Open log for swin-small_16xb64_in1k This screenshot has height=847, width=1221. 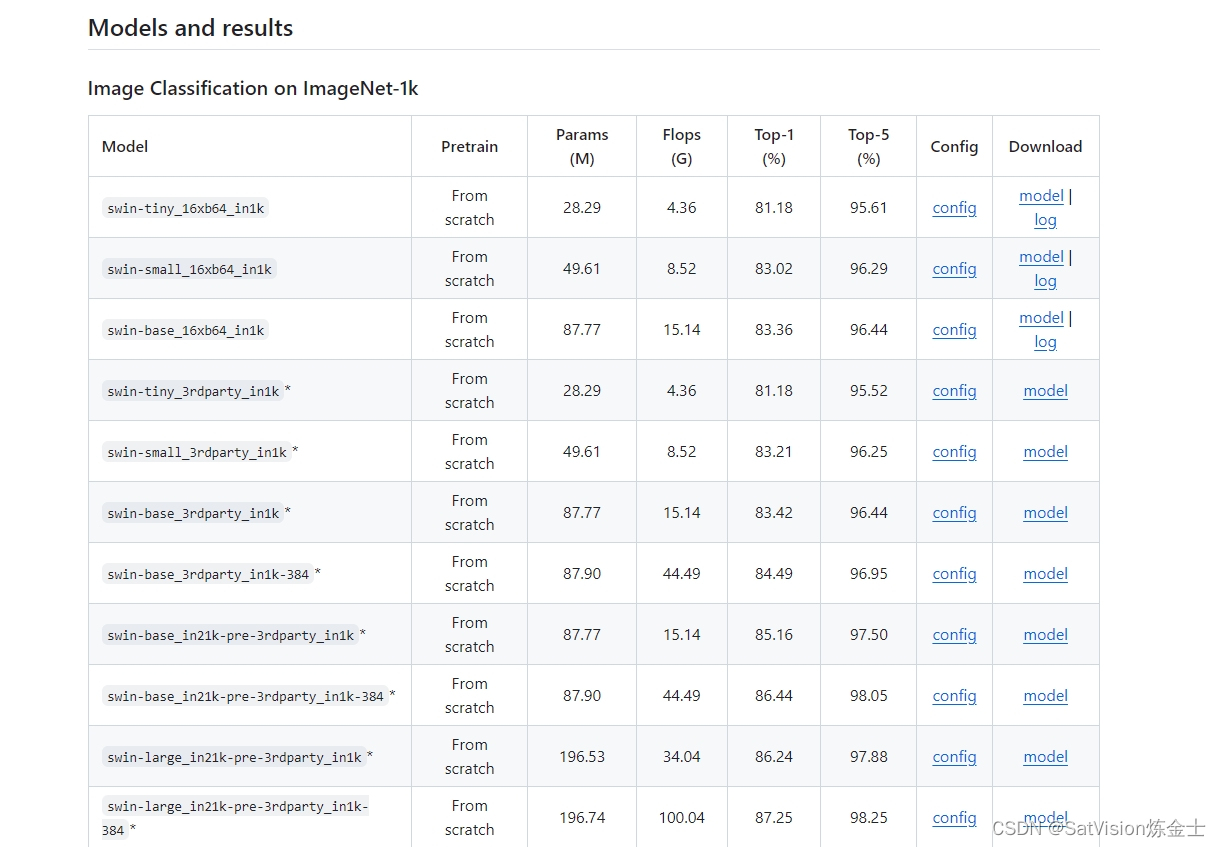[x=1045, y=281]
